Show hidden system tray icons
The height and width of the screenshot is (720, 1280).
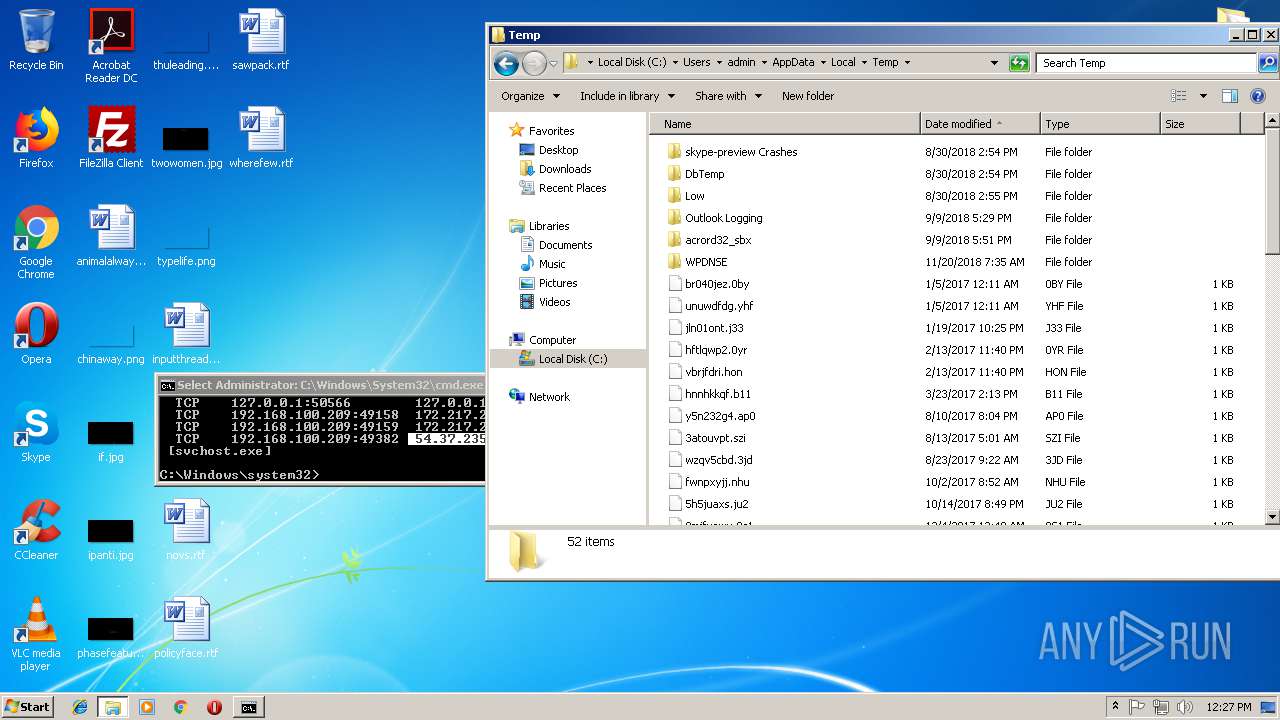pos(1115,707)
